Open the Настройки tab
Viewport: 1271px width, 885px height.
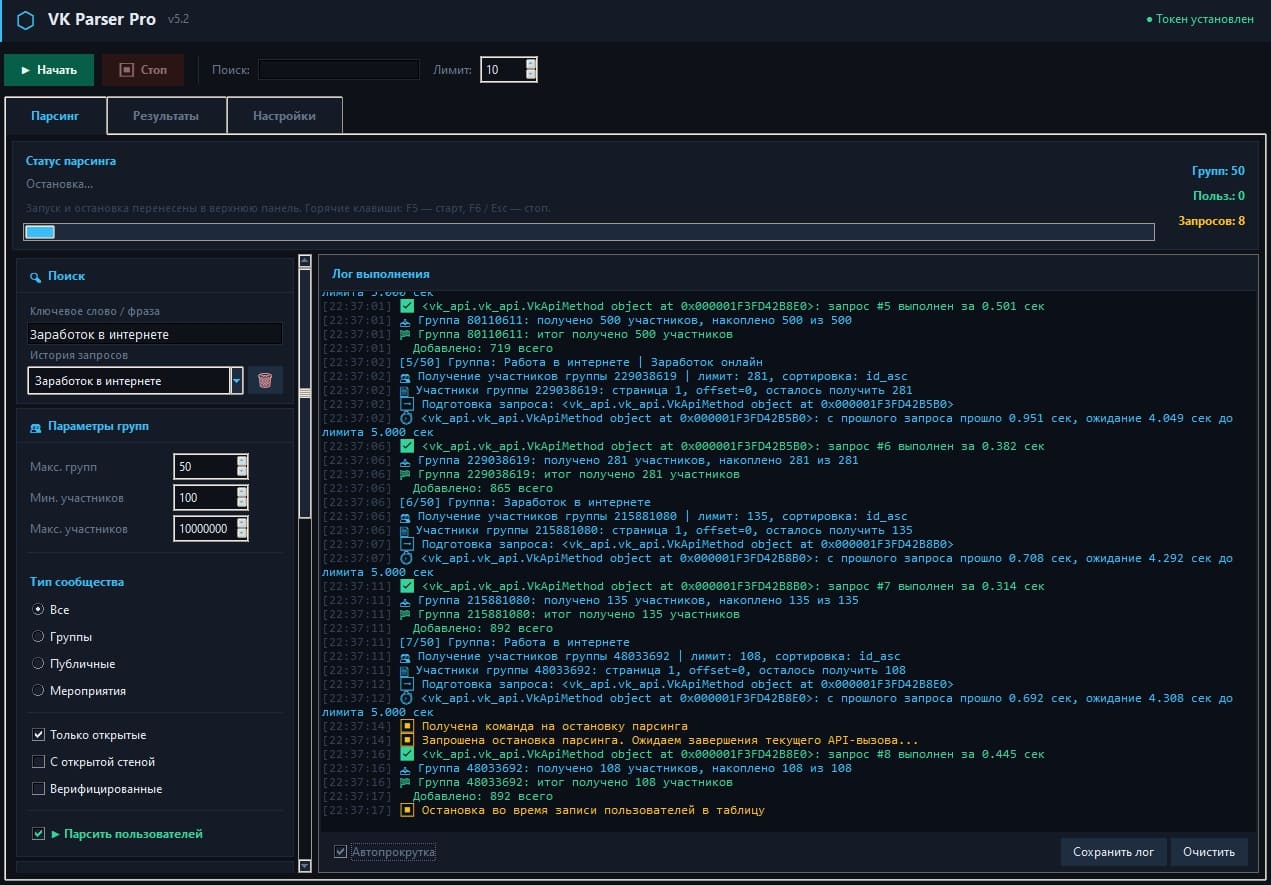pyautogui.click(x=284, y=116)
